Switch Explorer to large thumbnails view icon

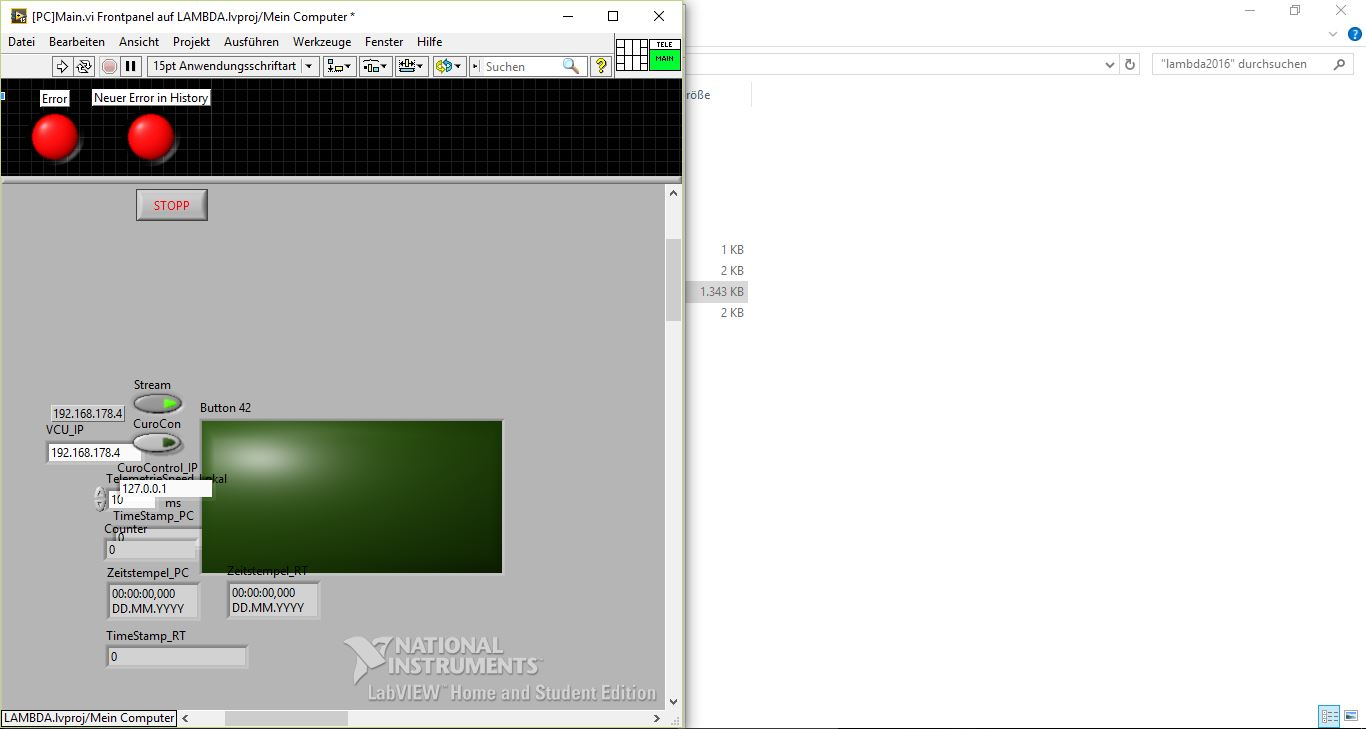coord(1351,716)
